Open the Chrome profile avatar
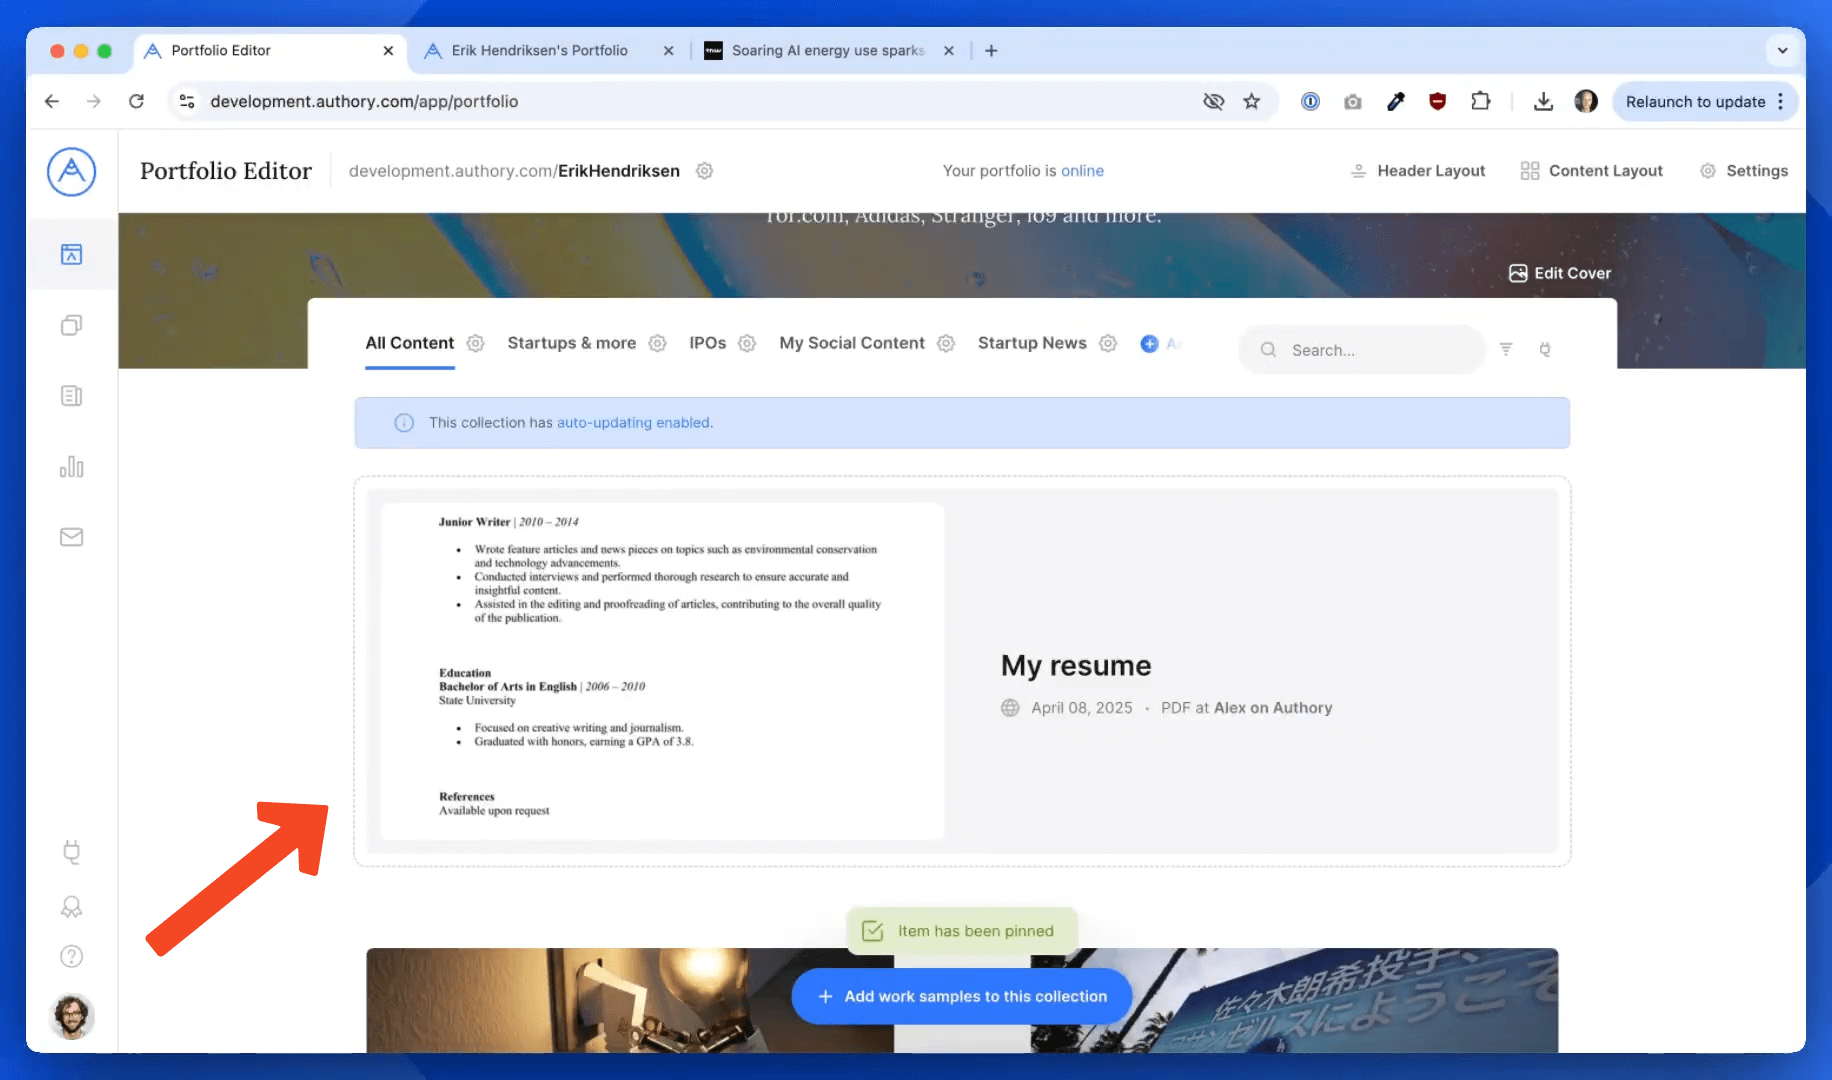 click(x=1586, y=101)
